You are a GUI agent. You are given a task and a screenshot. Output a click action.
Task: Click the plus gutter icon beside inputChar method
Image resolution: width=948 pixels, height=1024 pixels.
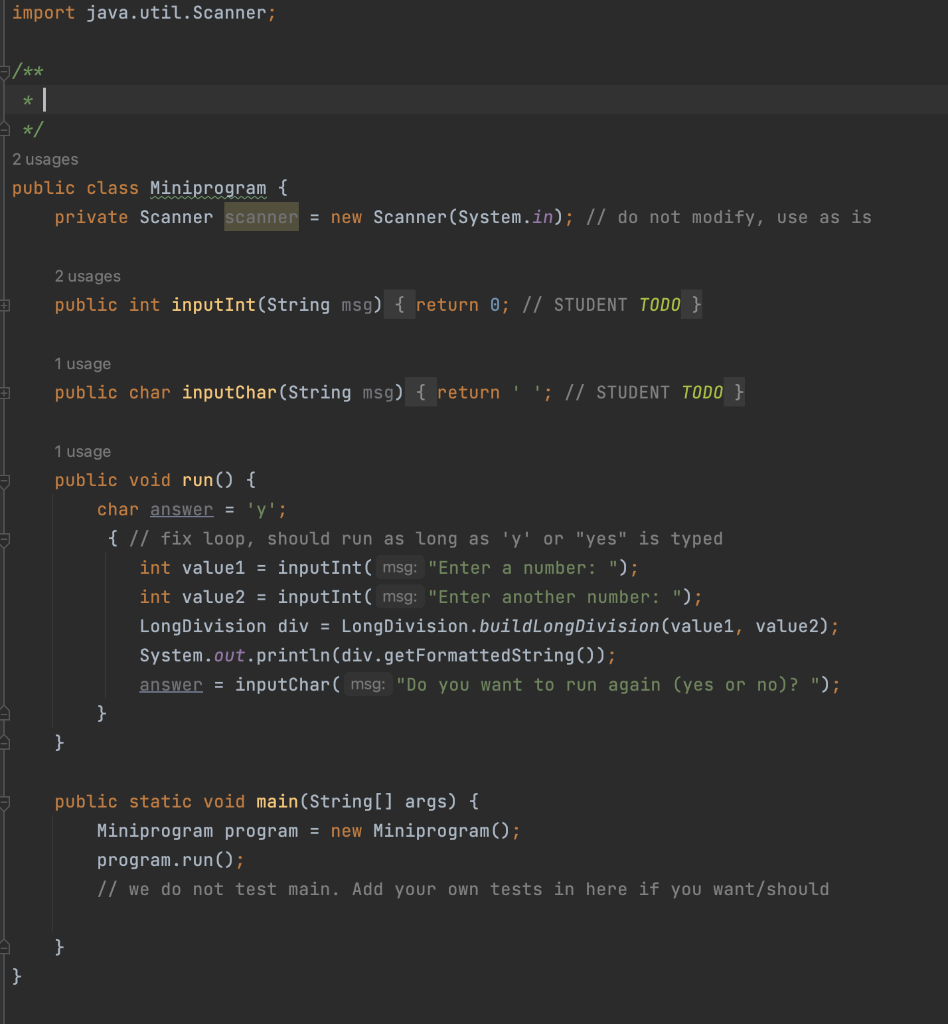[6, 392]
